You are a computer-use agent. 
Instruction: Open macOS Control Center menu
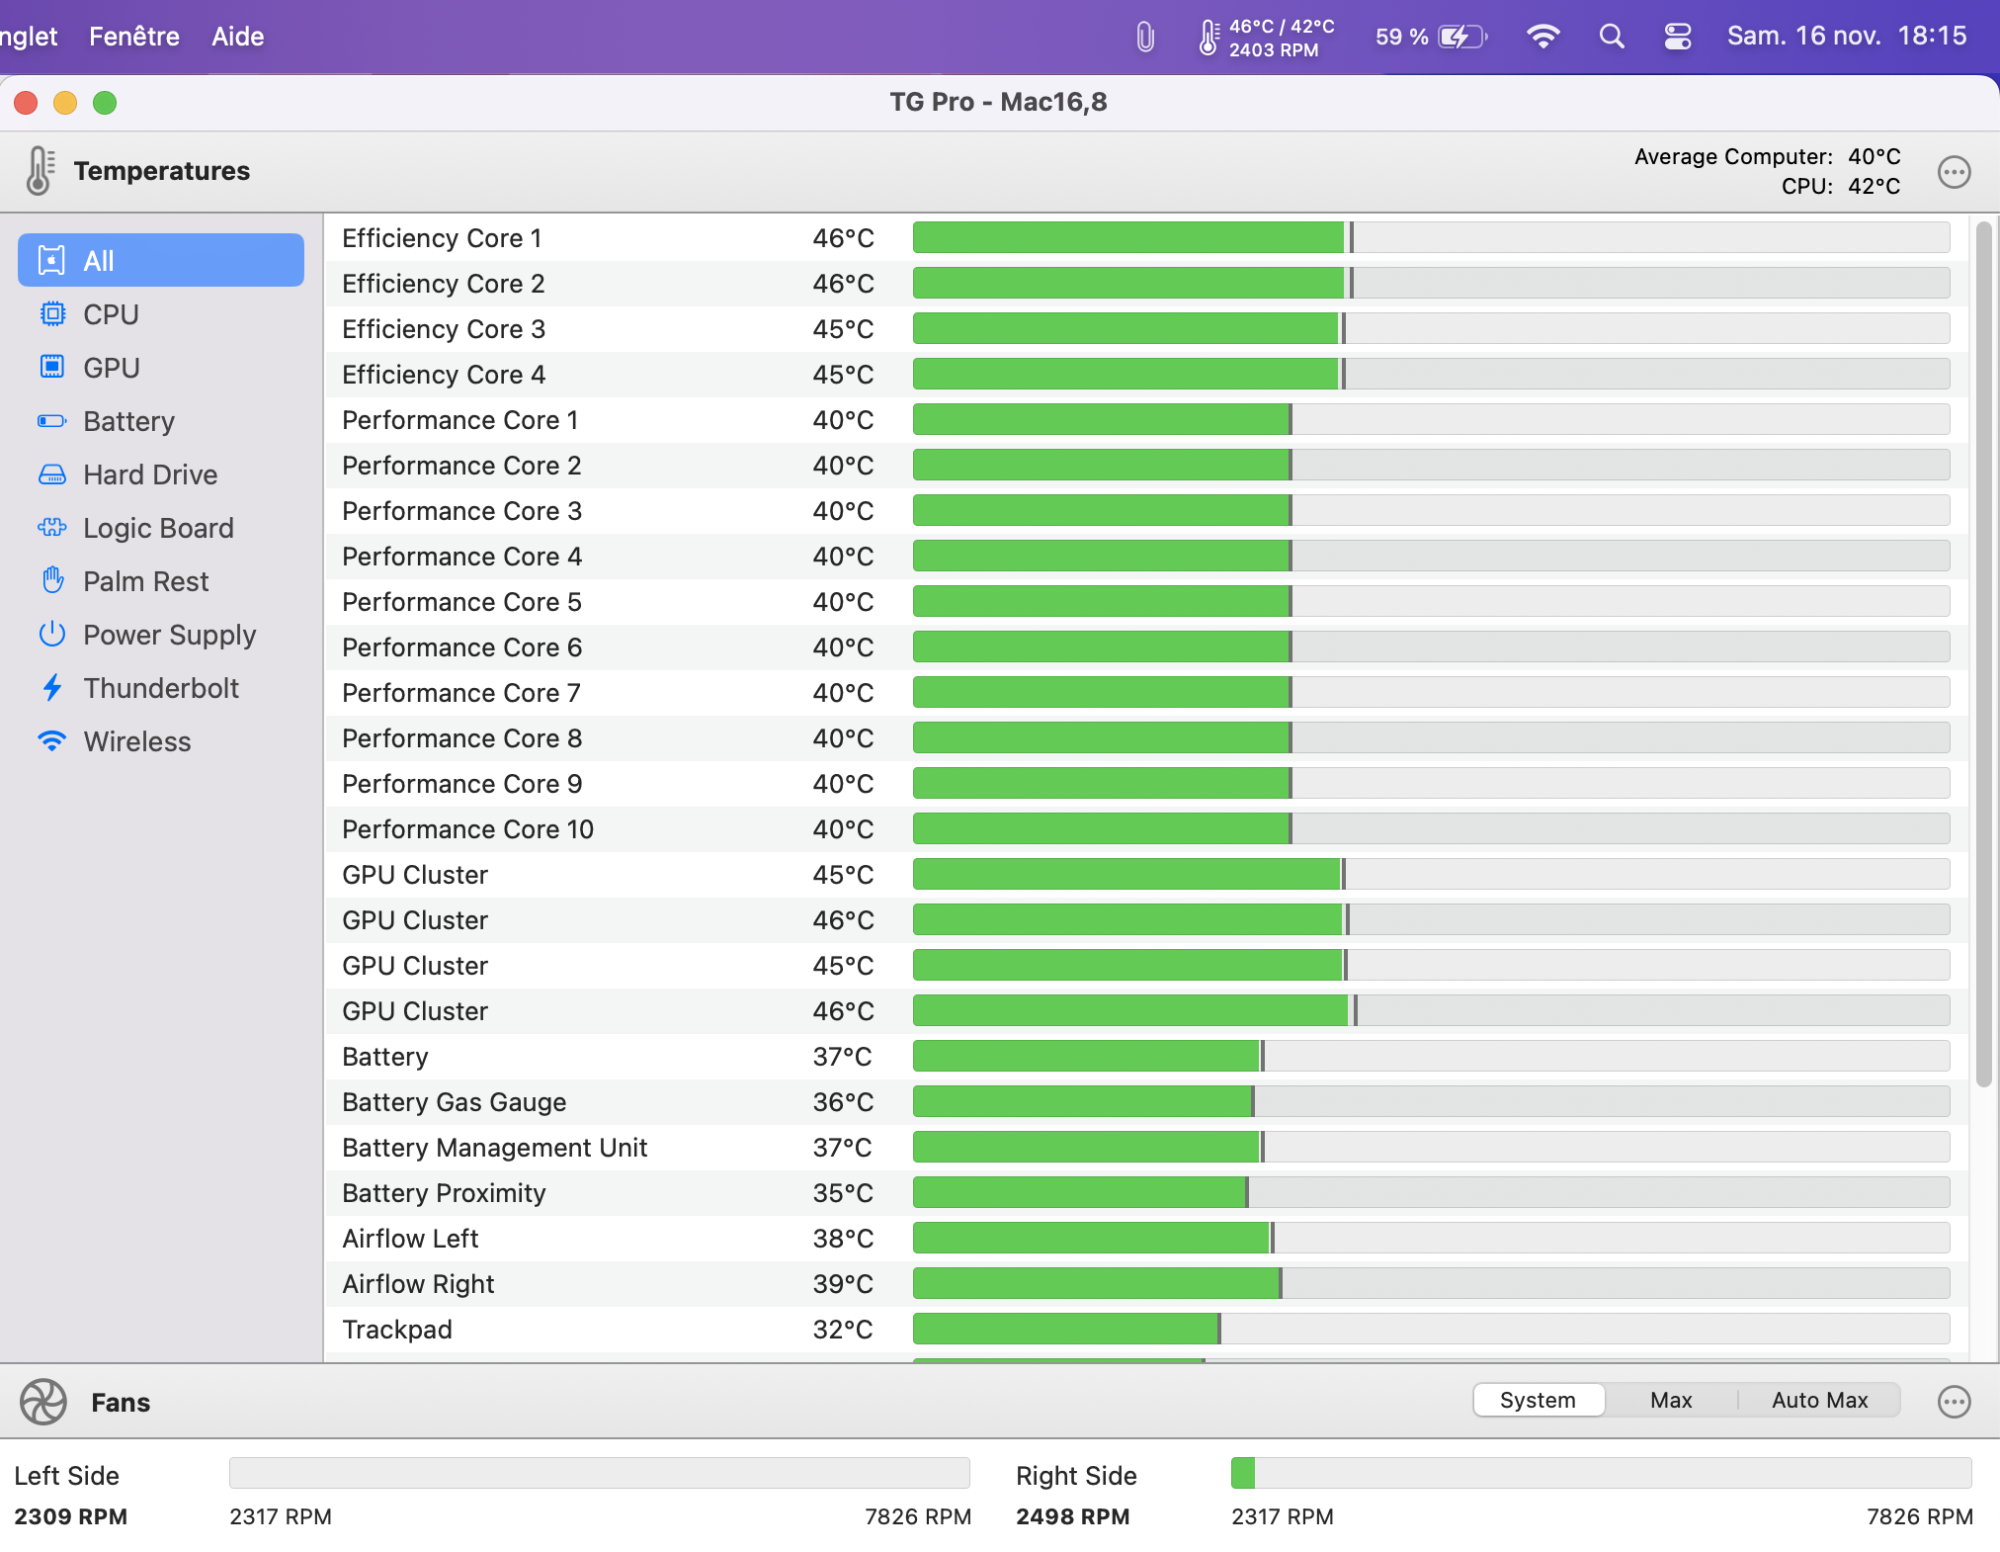(1677, 37)
